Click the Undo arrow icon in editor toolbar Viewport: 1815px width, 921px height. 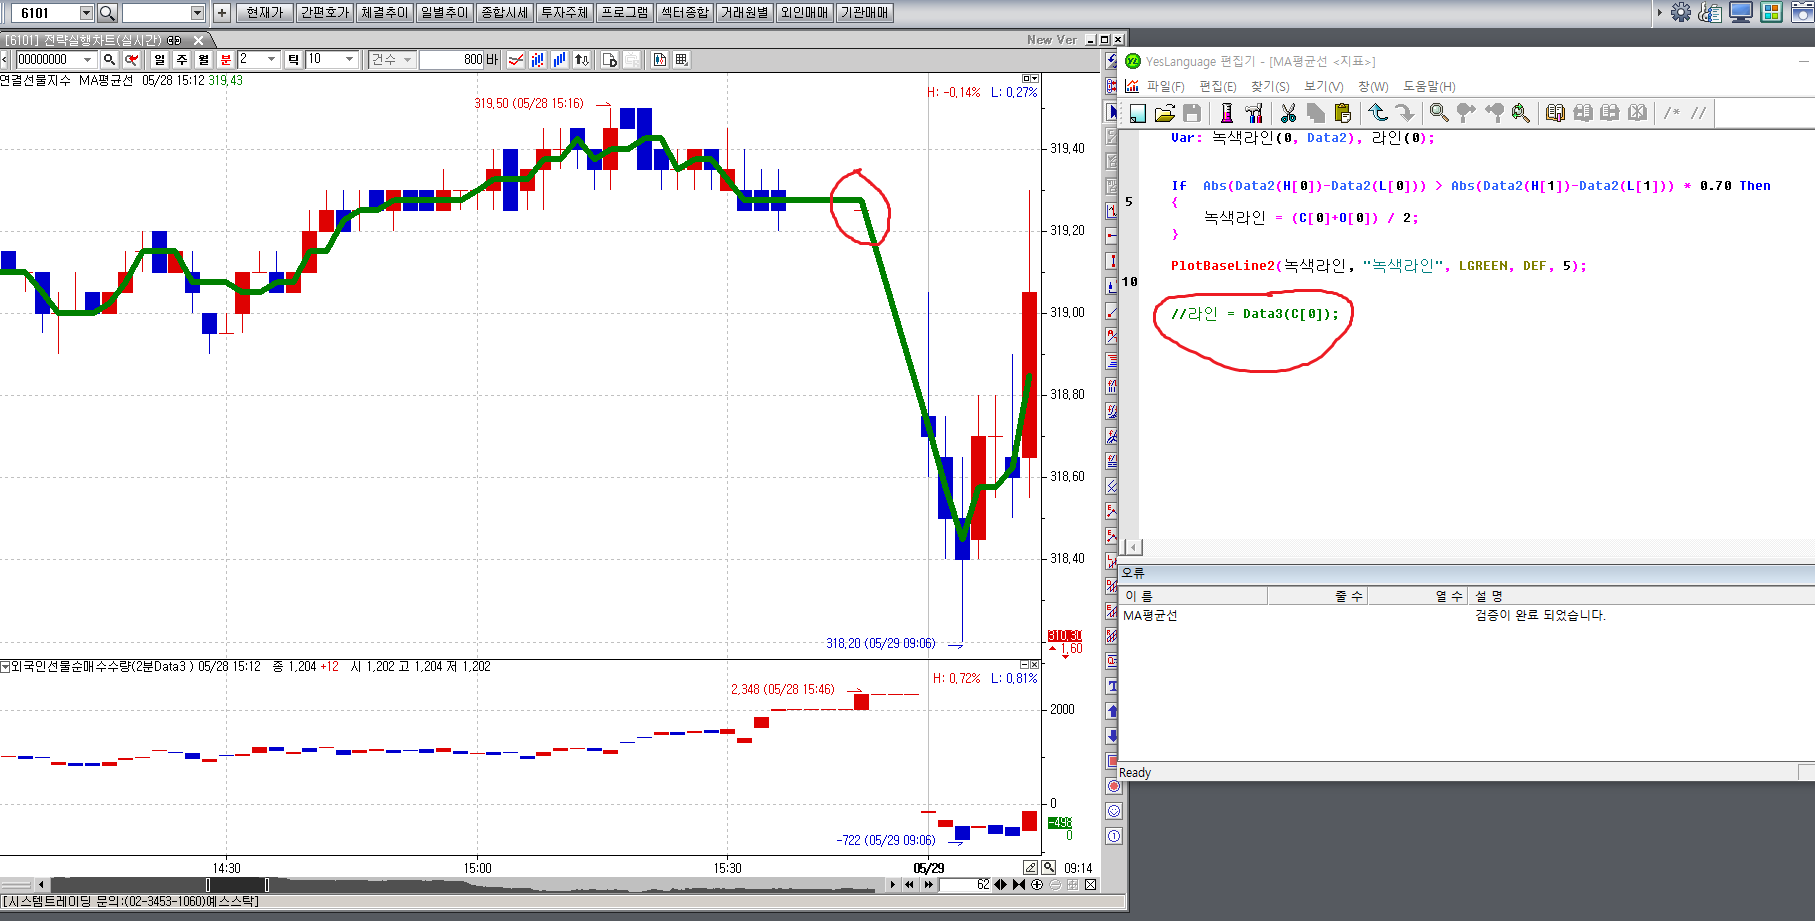[1378, 113]
